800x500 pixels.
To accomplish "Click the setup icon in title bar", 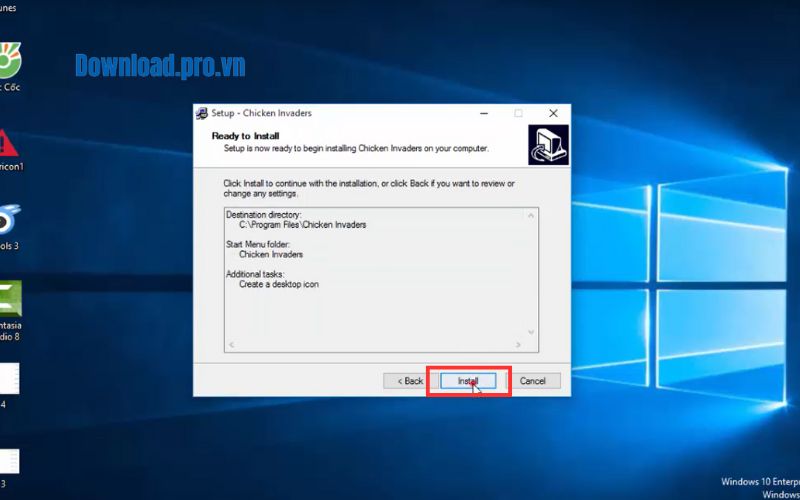I will click(x=202, y=113).
